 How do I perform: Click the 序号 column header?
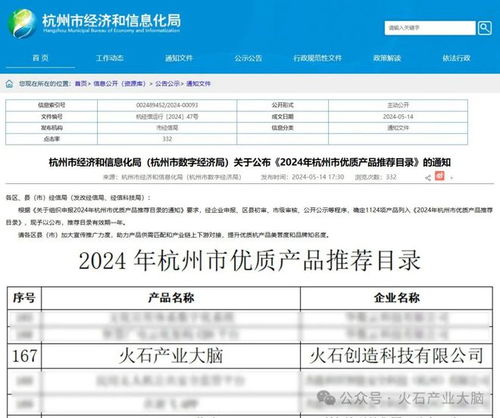(24, 298)
